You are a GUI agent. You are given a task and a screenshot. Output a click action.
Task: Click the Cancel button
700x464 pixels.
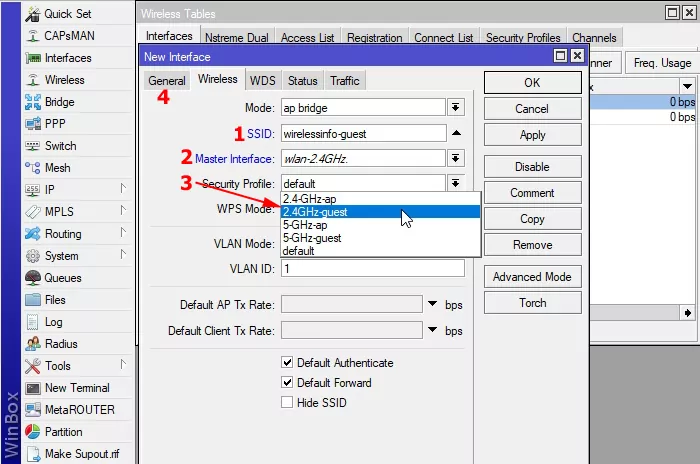[x=533, y=109]
